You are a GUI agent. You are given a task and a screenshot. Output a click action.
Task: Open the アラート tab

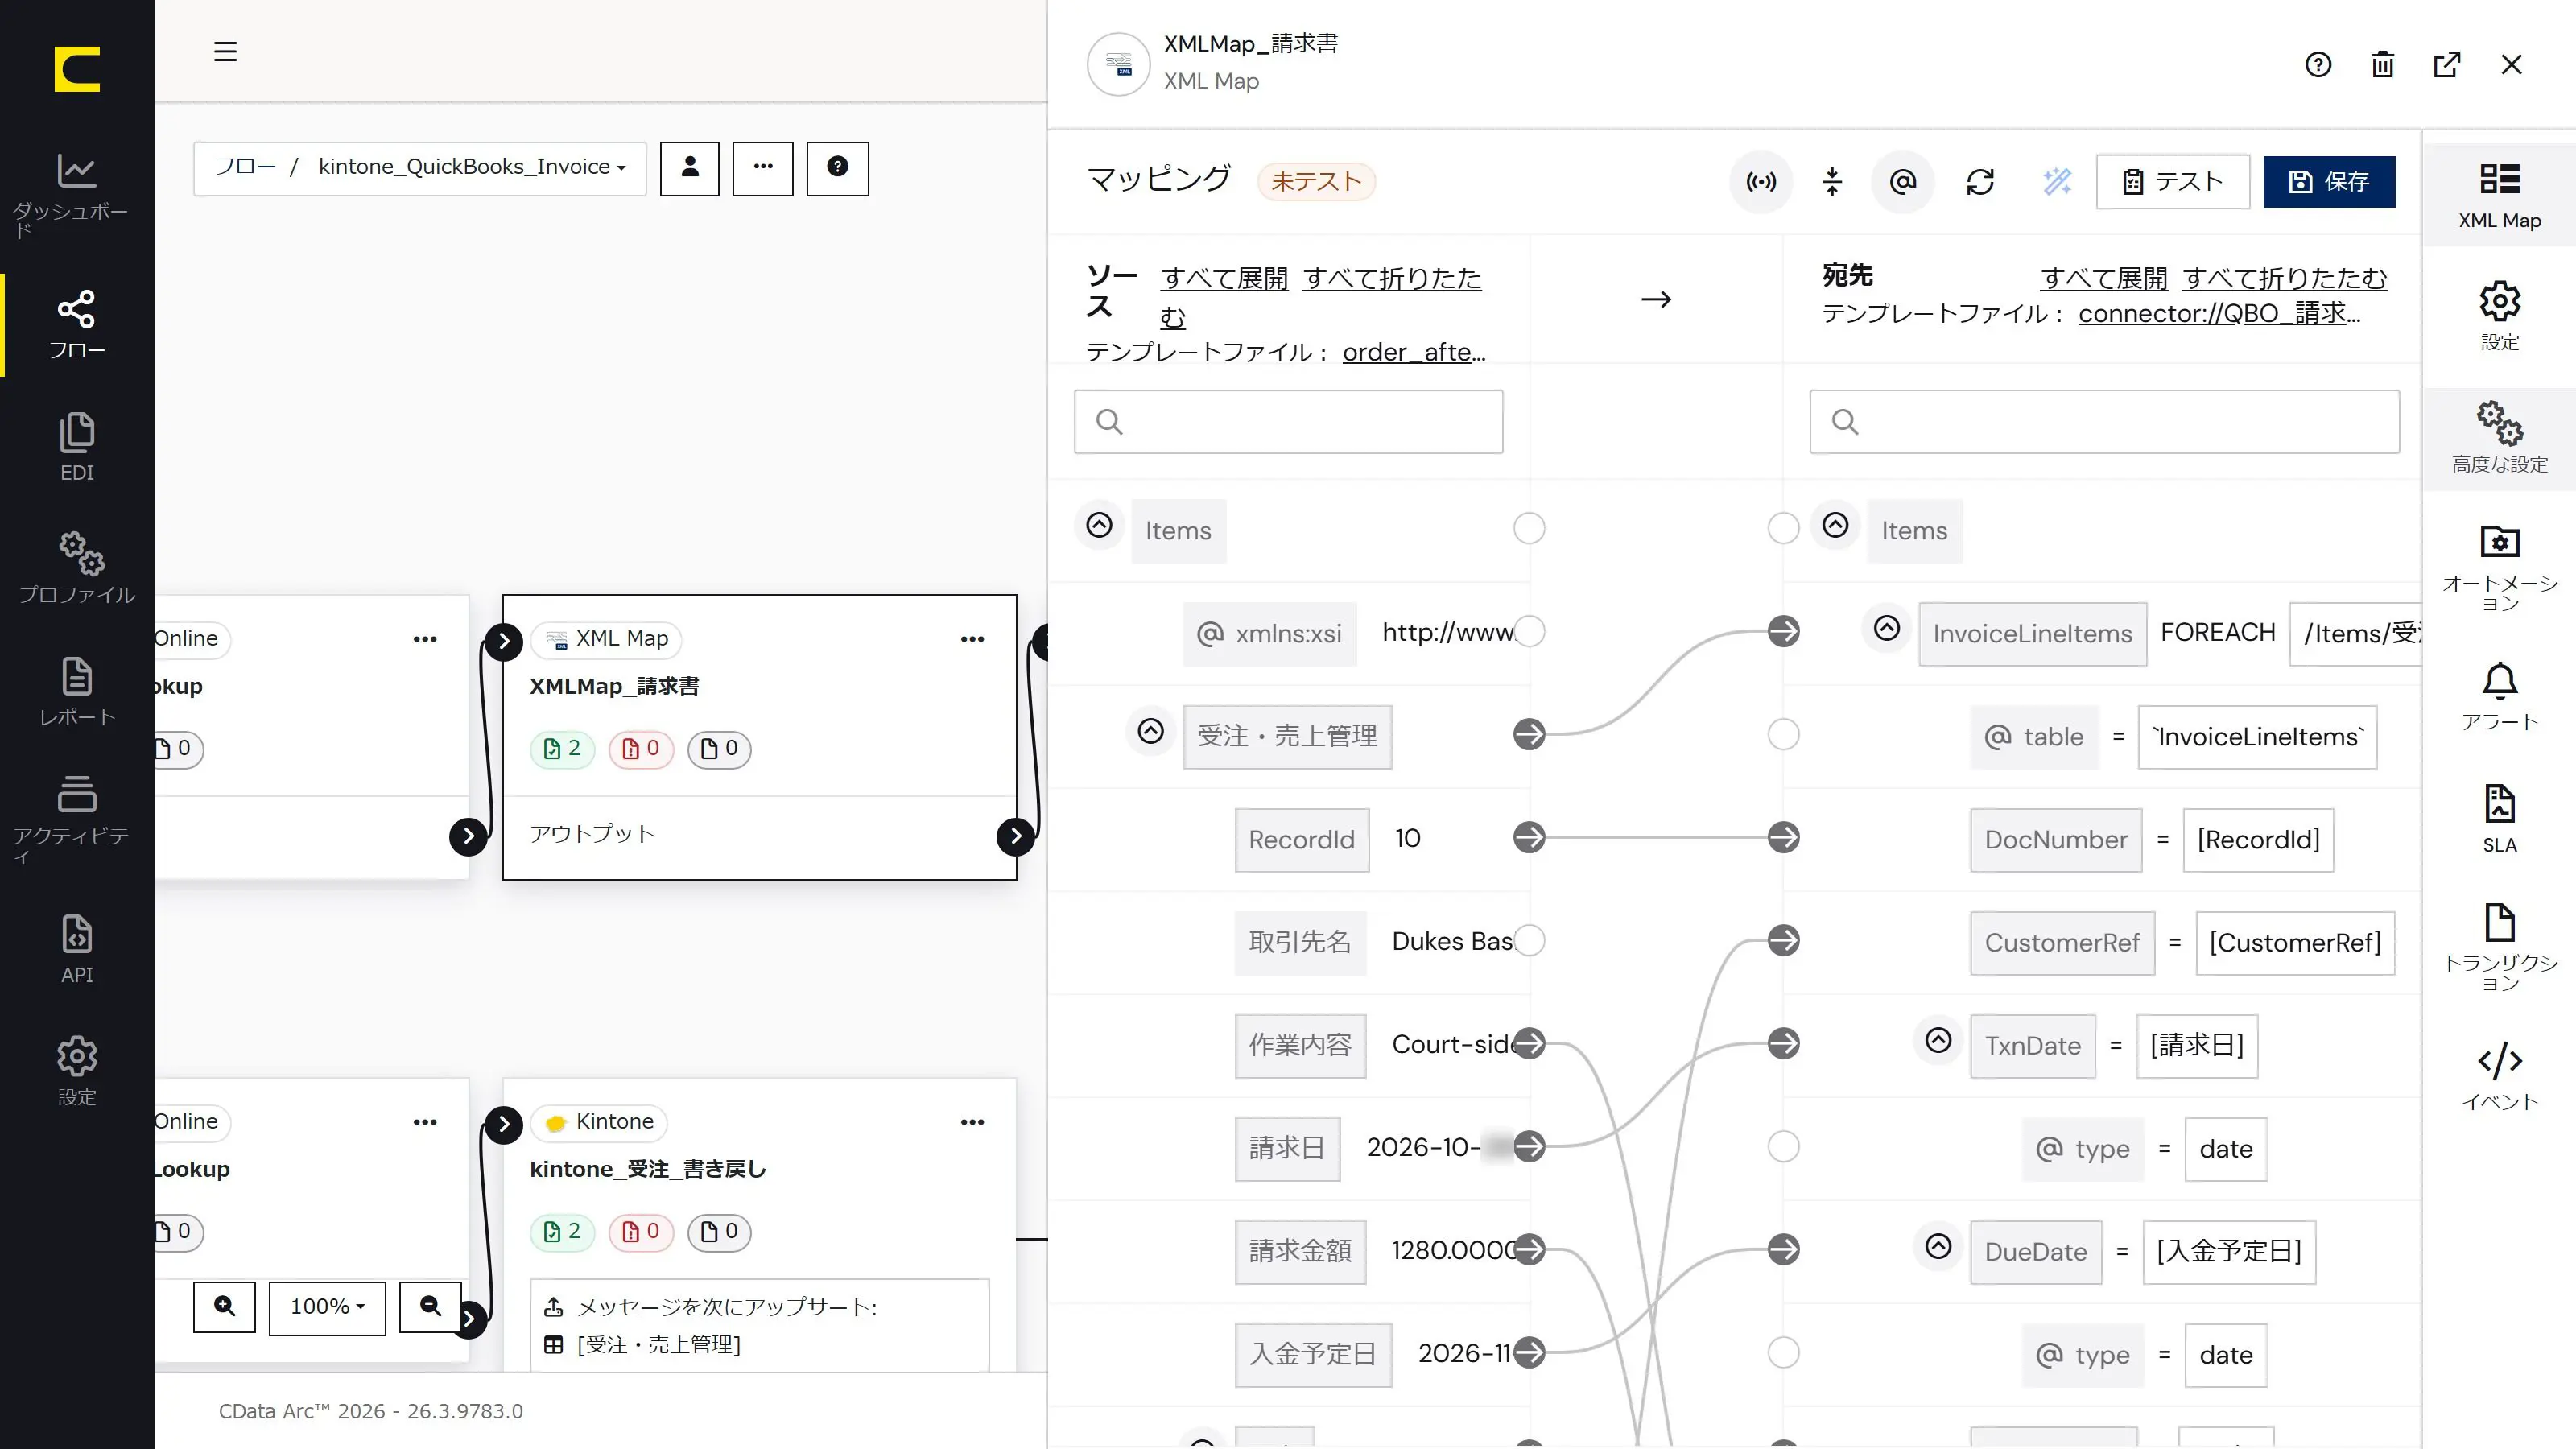point(2499,697)
